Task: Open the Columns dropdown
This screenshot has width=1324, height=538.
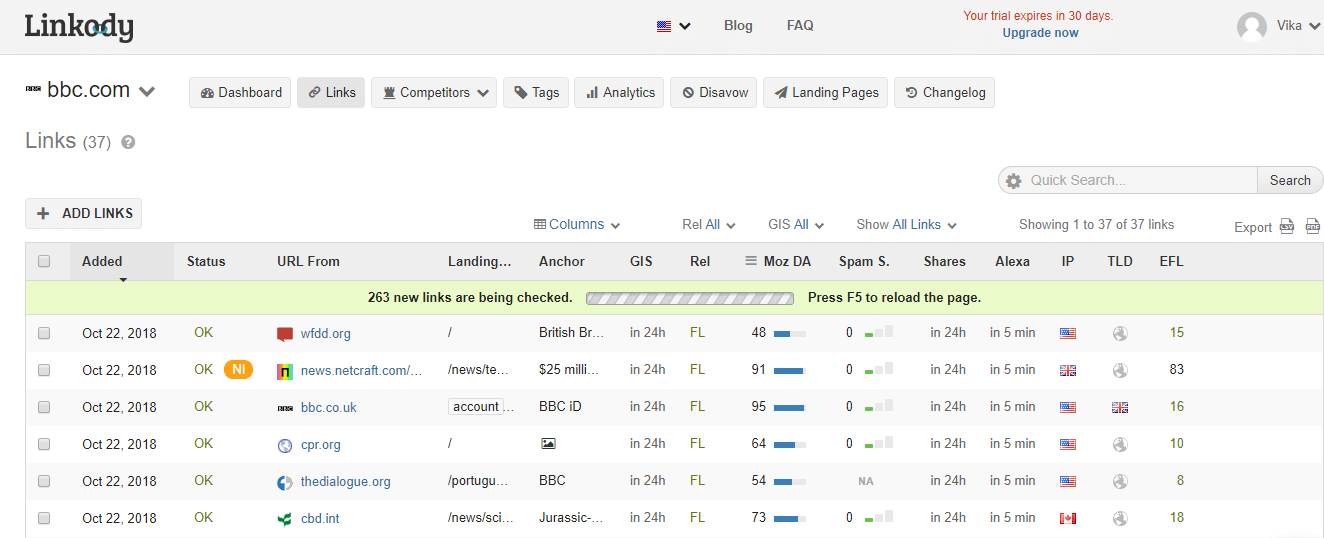Action: pos(577,224)
